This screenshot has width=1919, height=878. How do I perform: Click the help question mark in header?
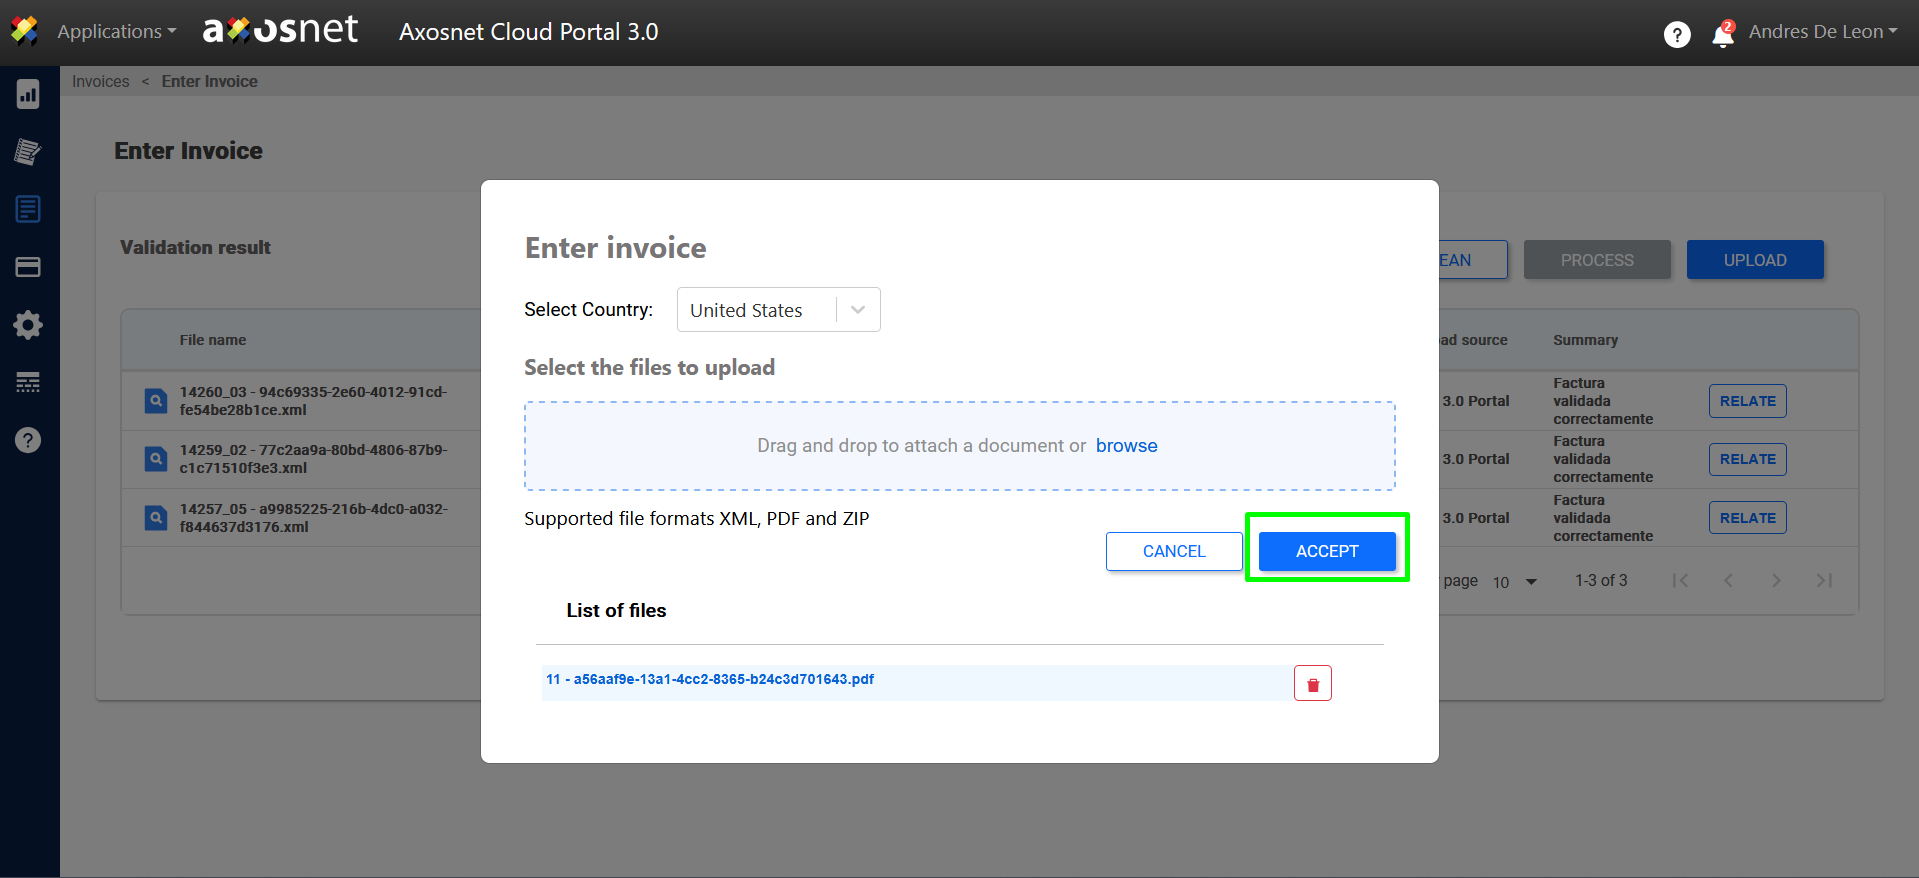(1676, 35)
